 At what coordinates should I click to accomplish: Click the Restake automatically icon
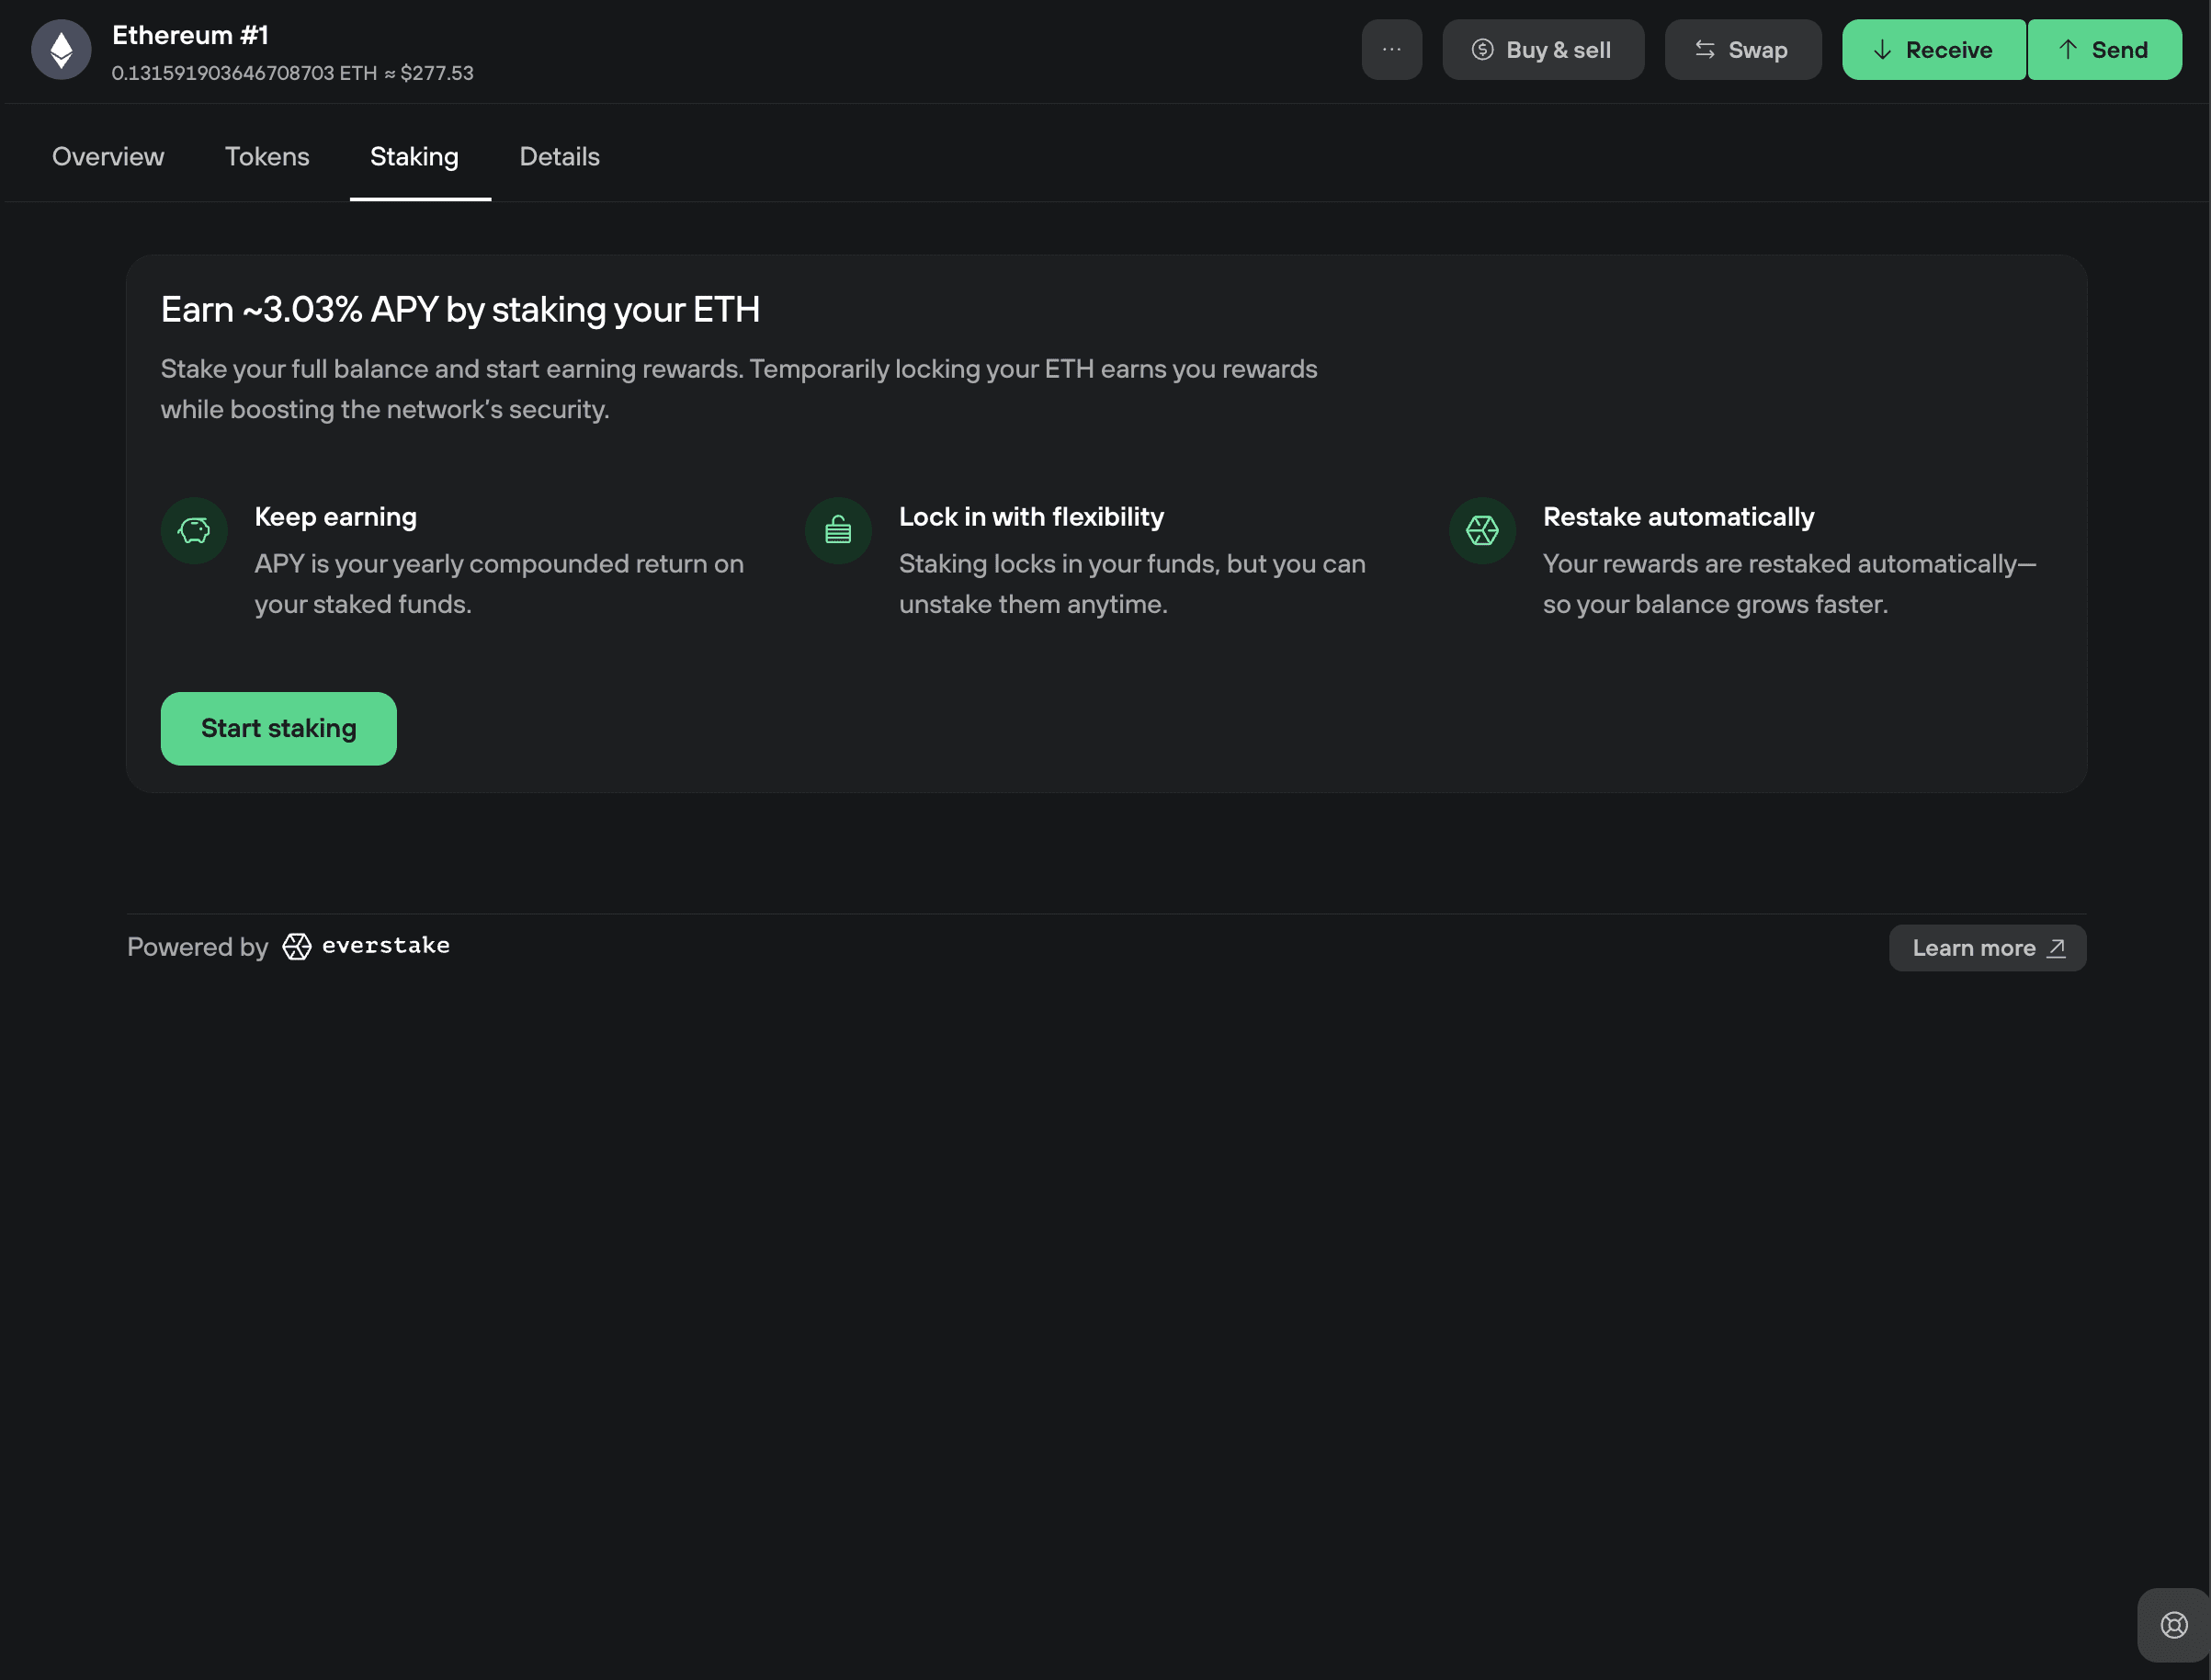(x=1482, y=530)
